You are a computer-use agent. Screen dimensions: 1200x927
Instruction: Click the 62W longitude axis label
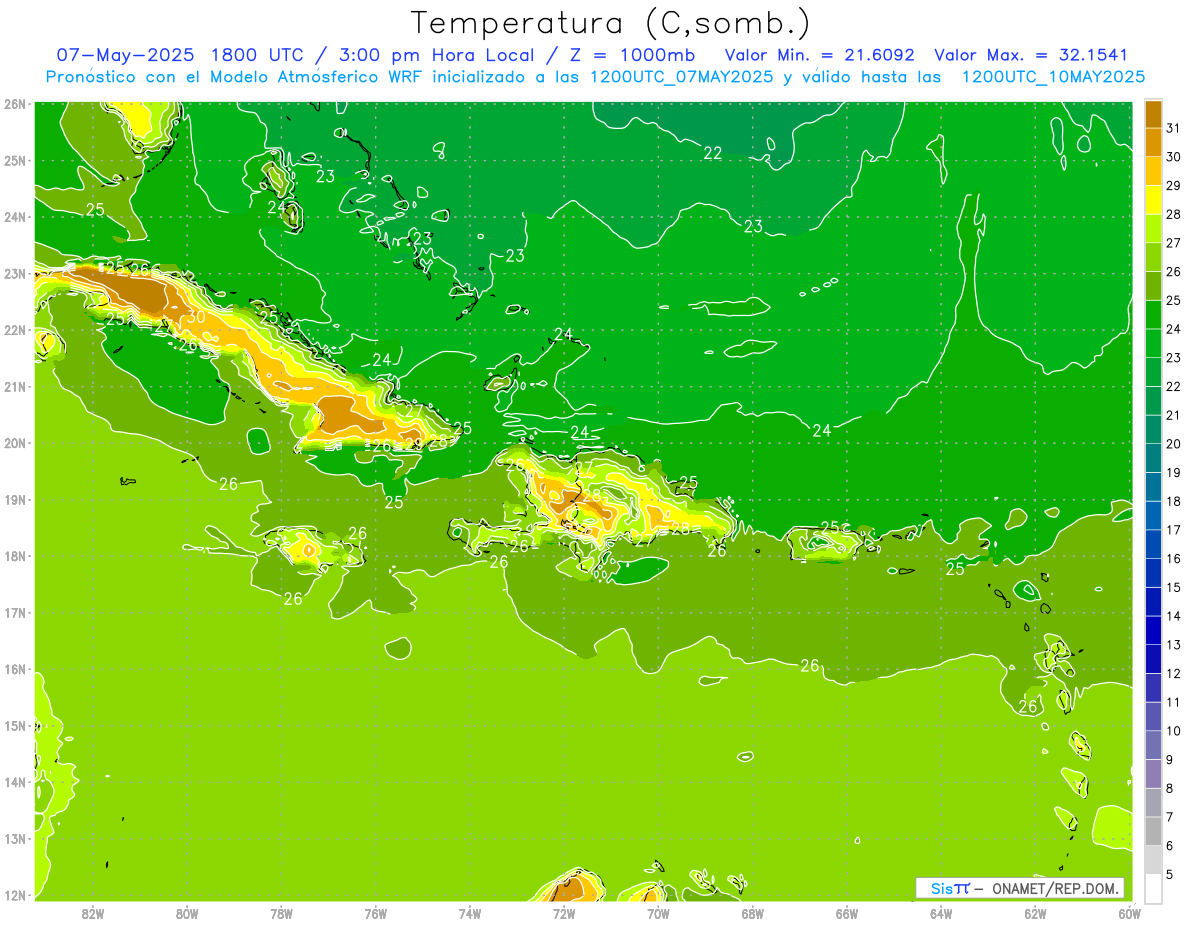pos(1035,912)
